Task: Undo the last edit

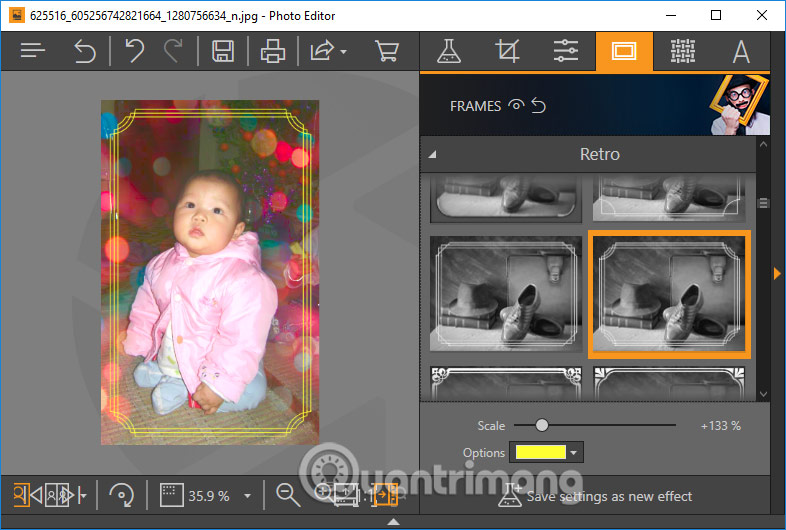Action: point(134,51)
